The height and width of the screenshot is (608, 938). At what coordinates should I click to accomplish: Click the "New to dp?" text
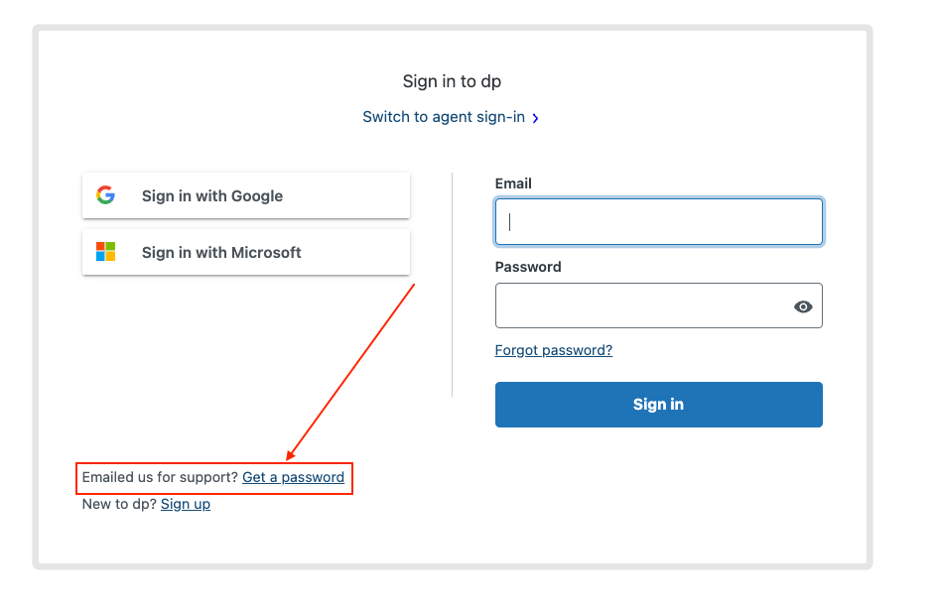(x=119, y=504)
